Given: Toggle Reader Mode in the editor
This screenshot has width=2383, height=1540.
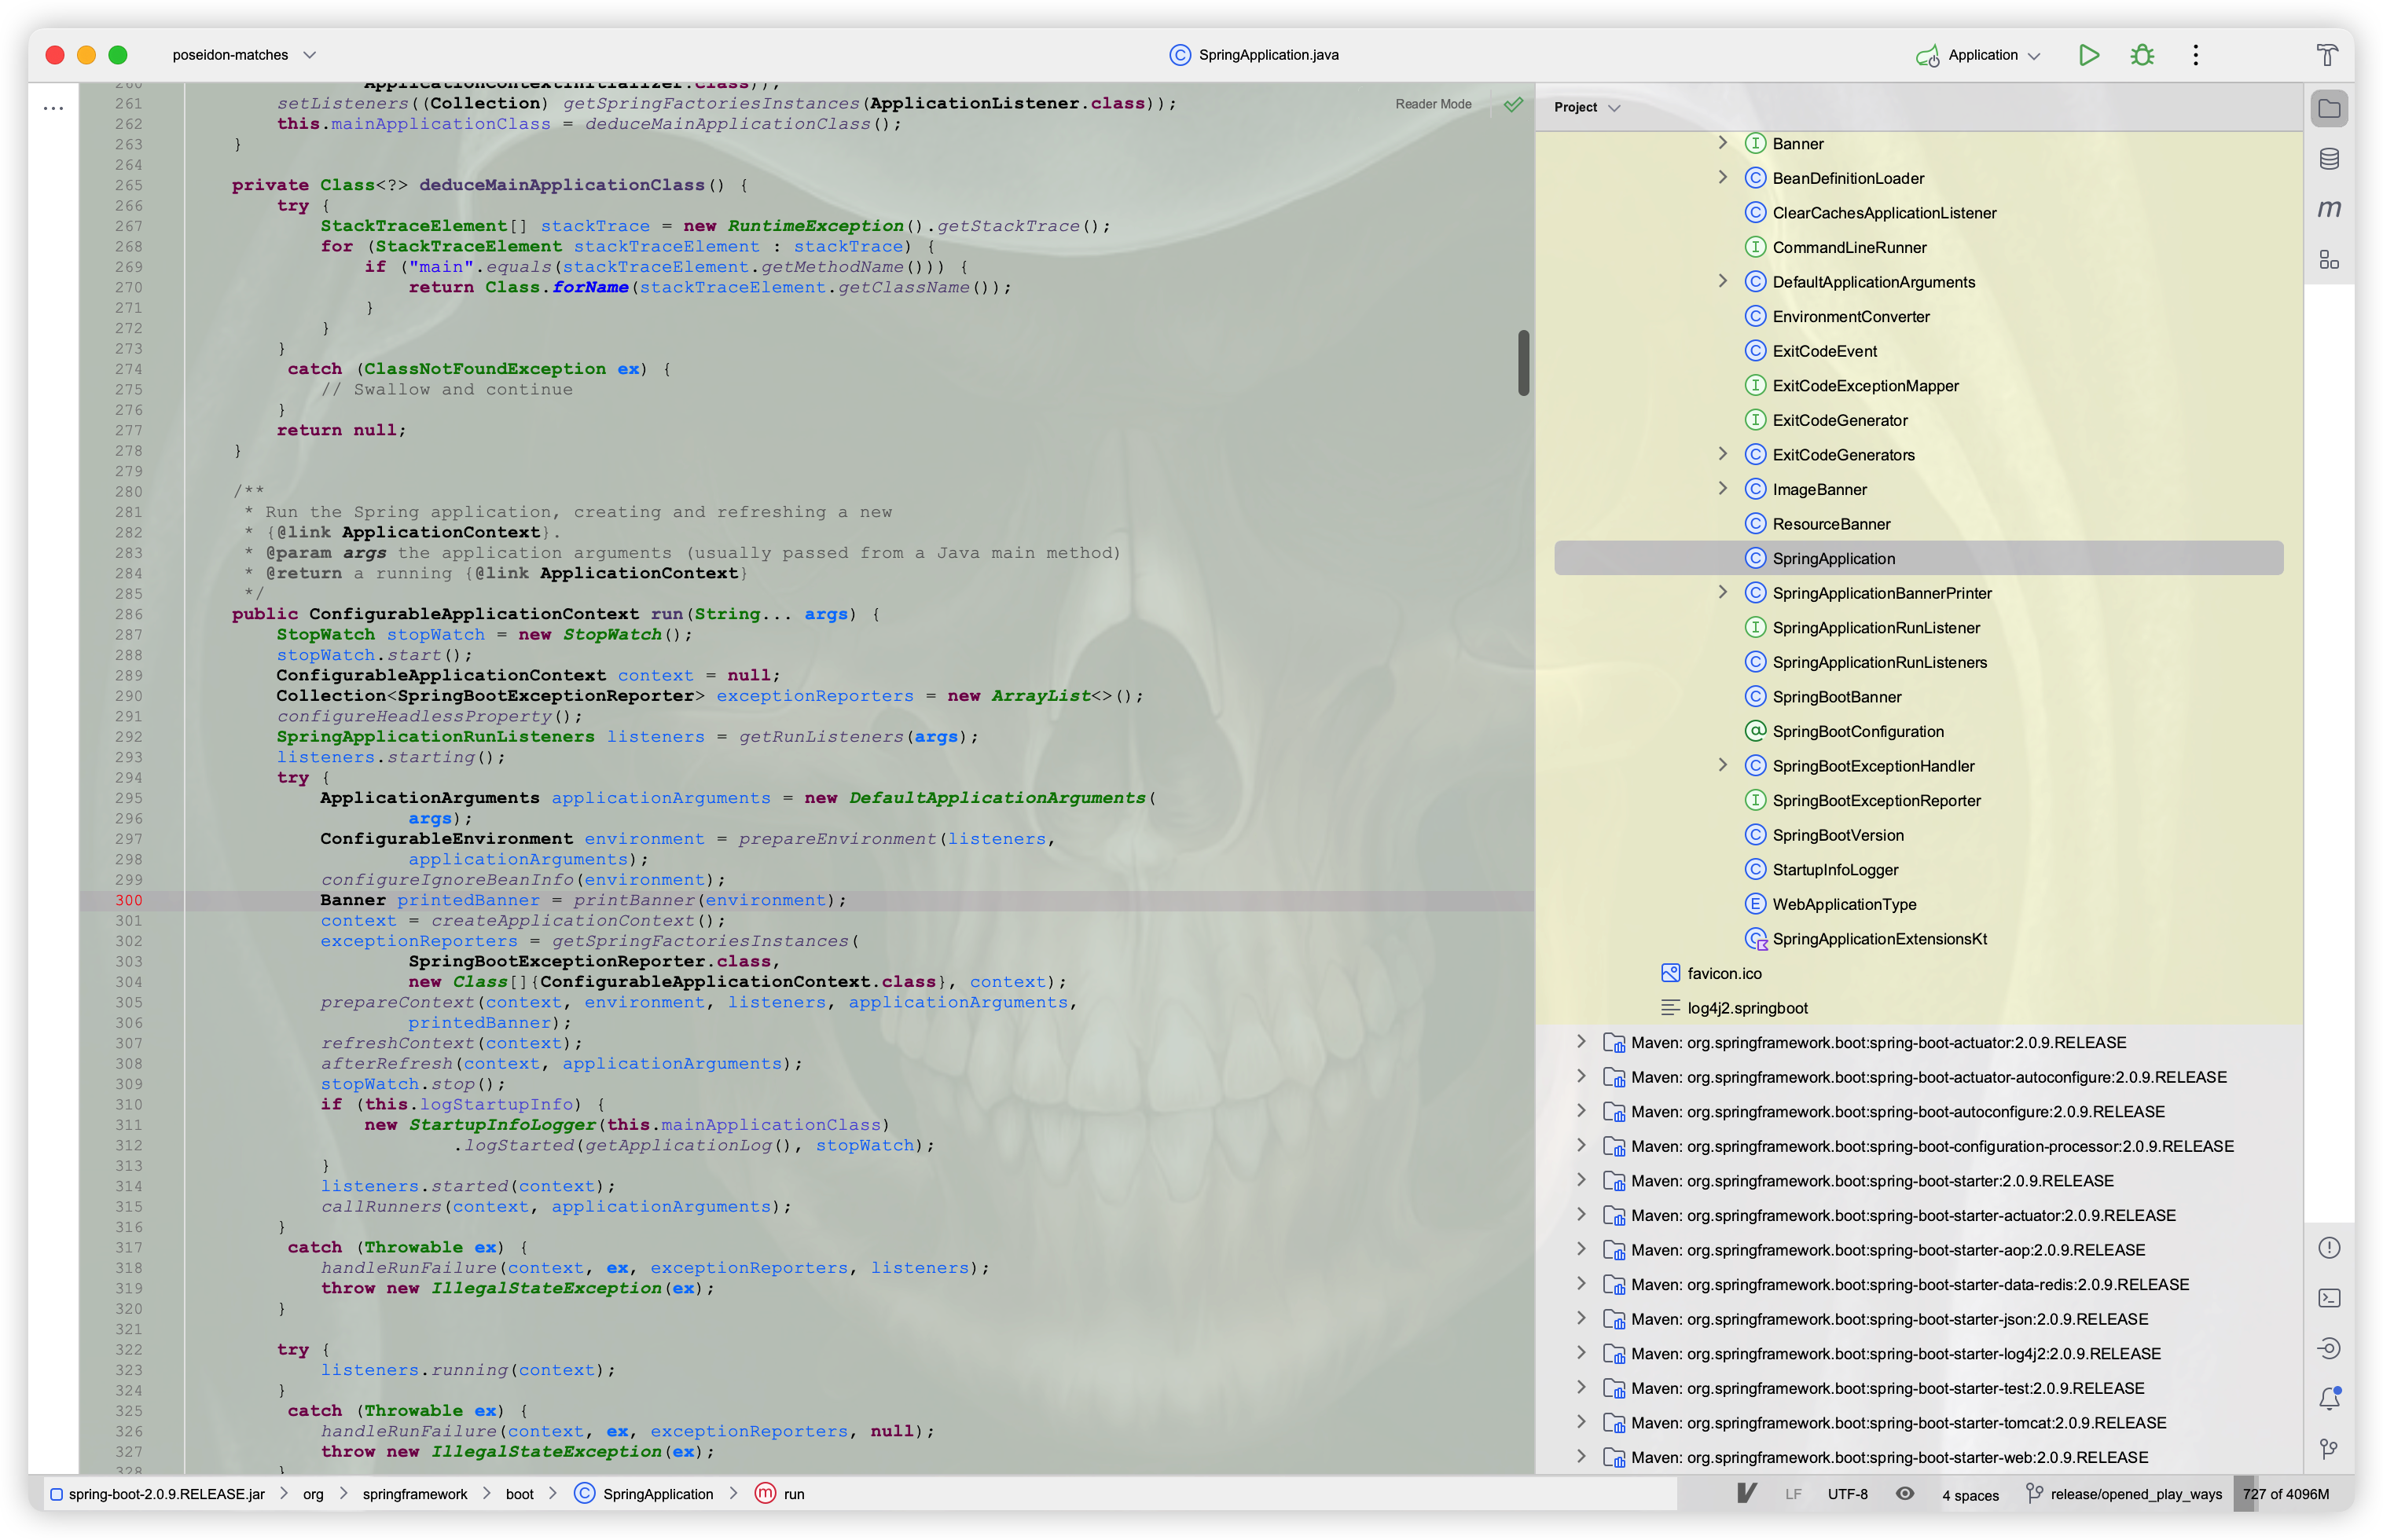Looking at the screenshot, I should click(x=1433, y=104).
